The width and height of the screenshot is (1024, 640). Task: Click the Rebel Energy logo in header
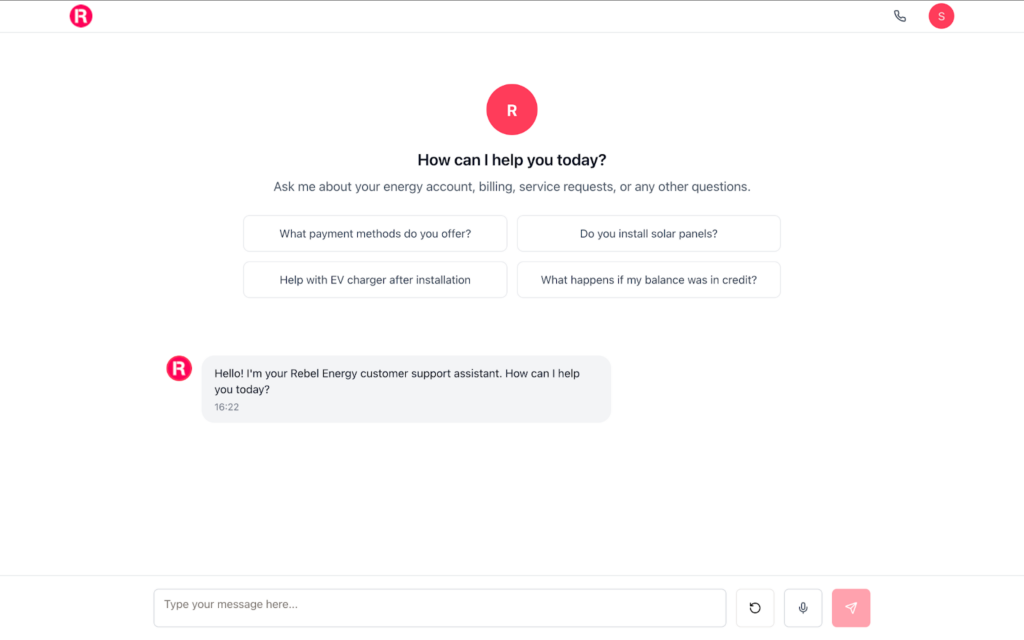pyautogui.click(x=81, y=16)
